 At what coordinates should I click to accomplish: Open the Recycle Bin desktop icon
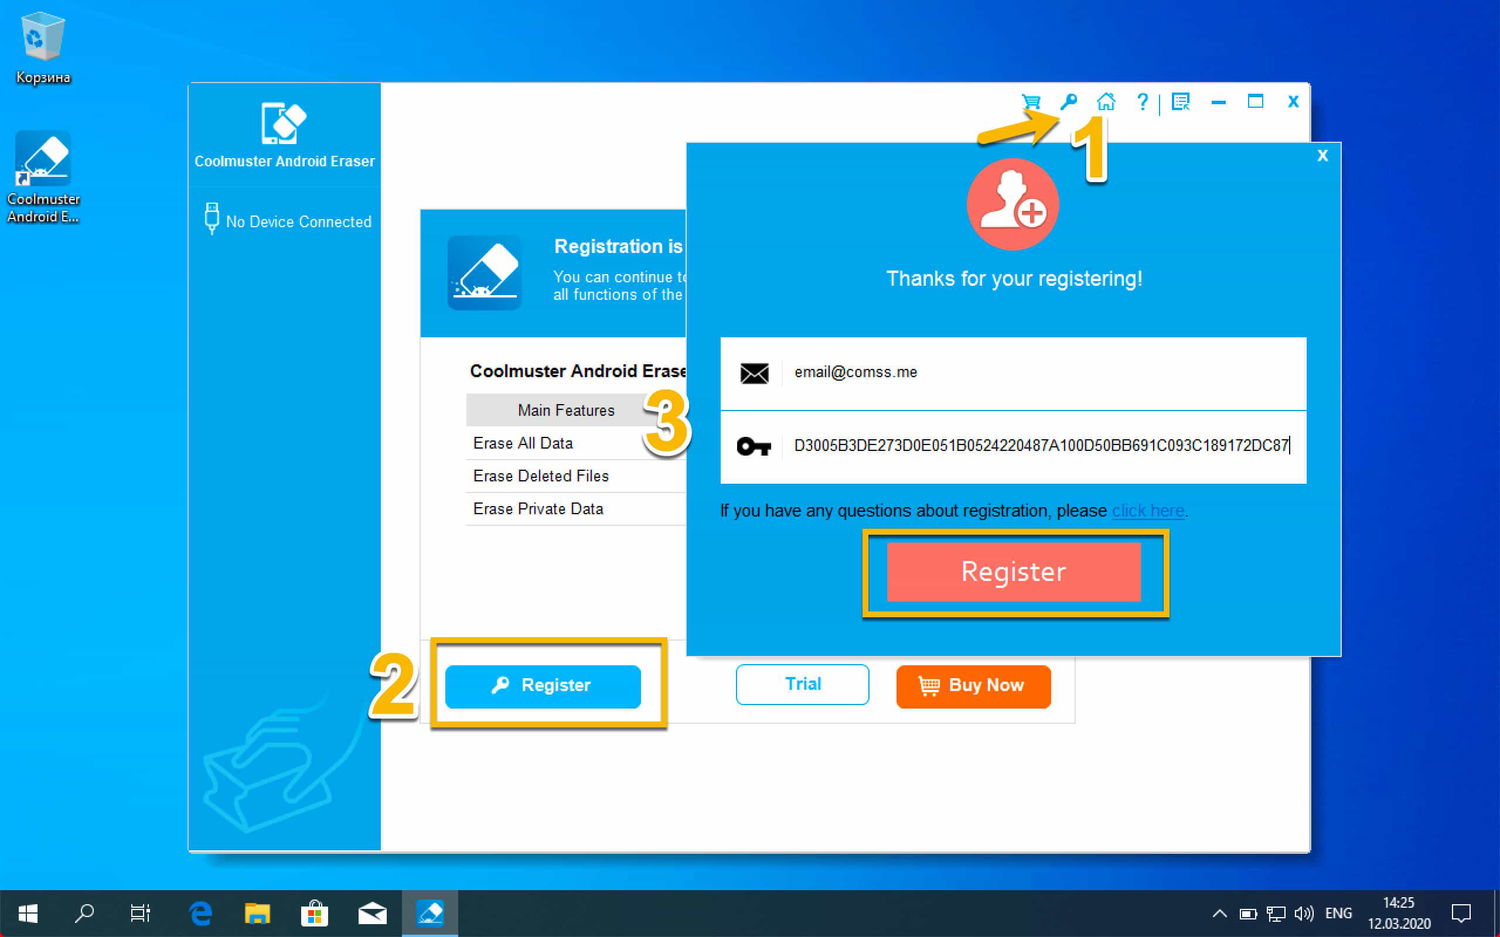click(43, 48)
